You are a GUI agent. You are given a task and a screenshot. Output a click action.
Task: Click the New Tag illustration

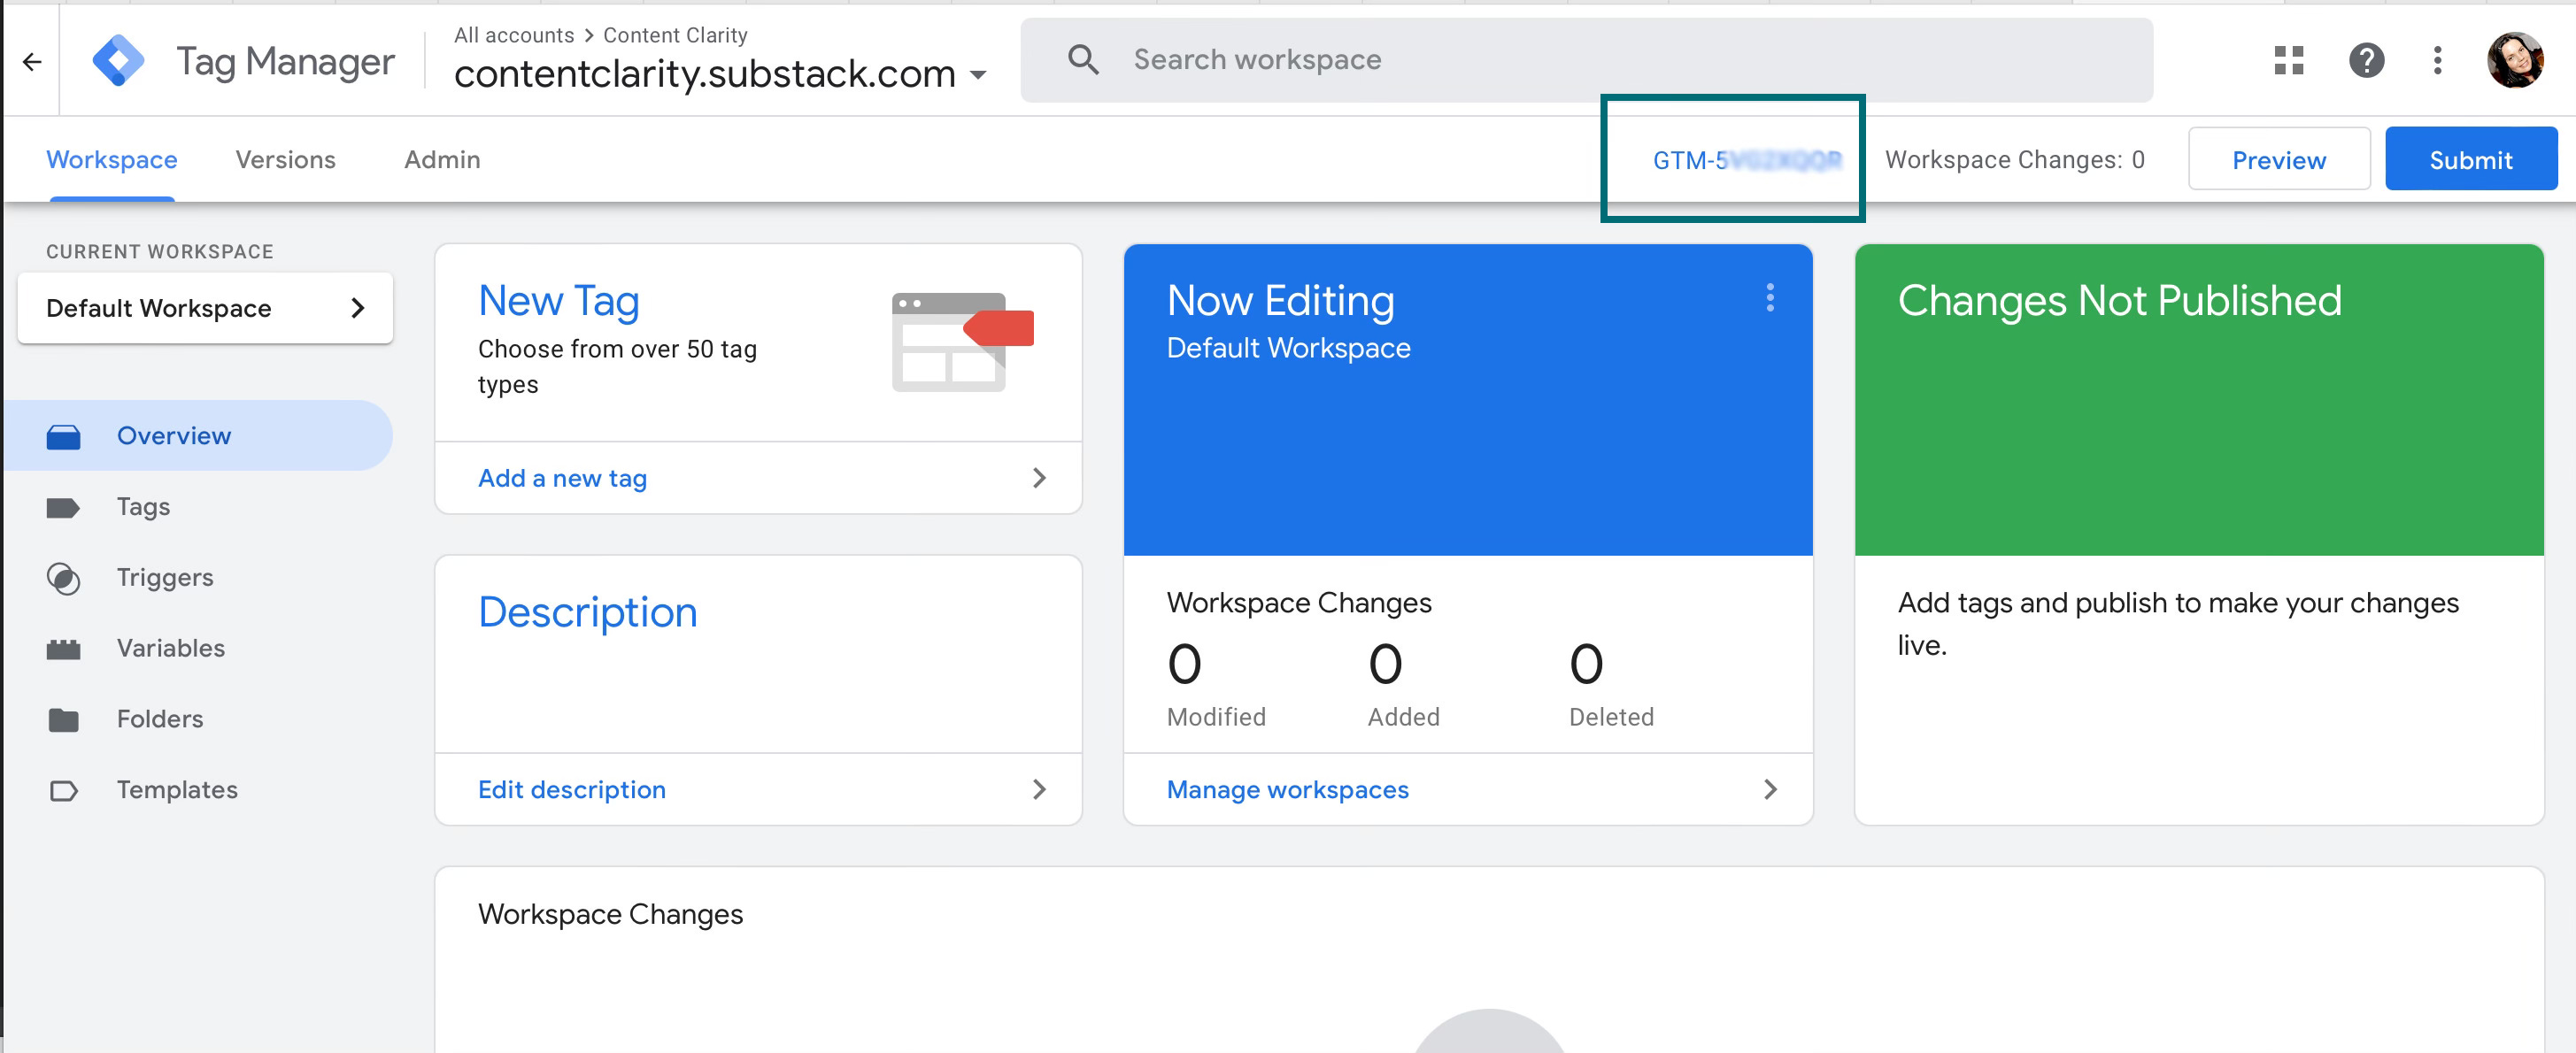[x=961, y=341]
